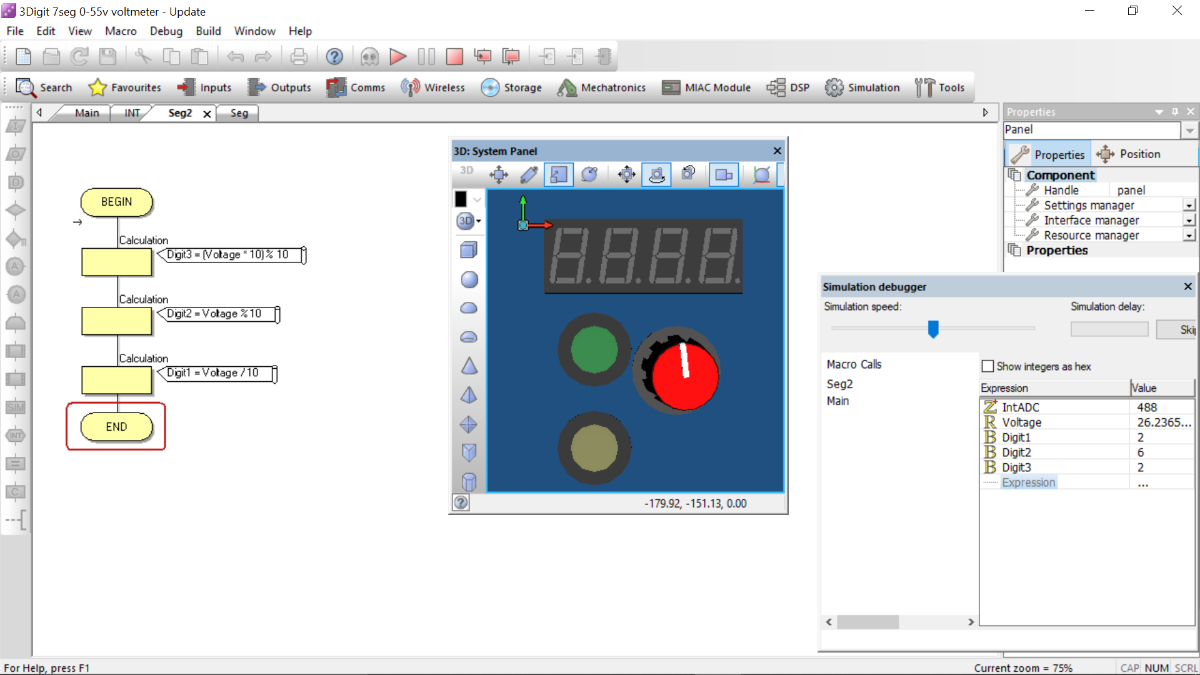Switch to the INT flowchart tab
Viewport: 1200px width, 675px height.
132,113
